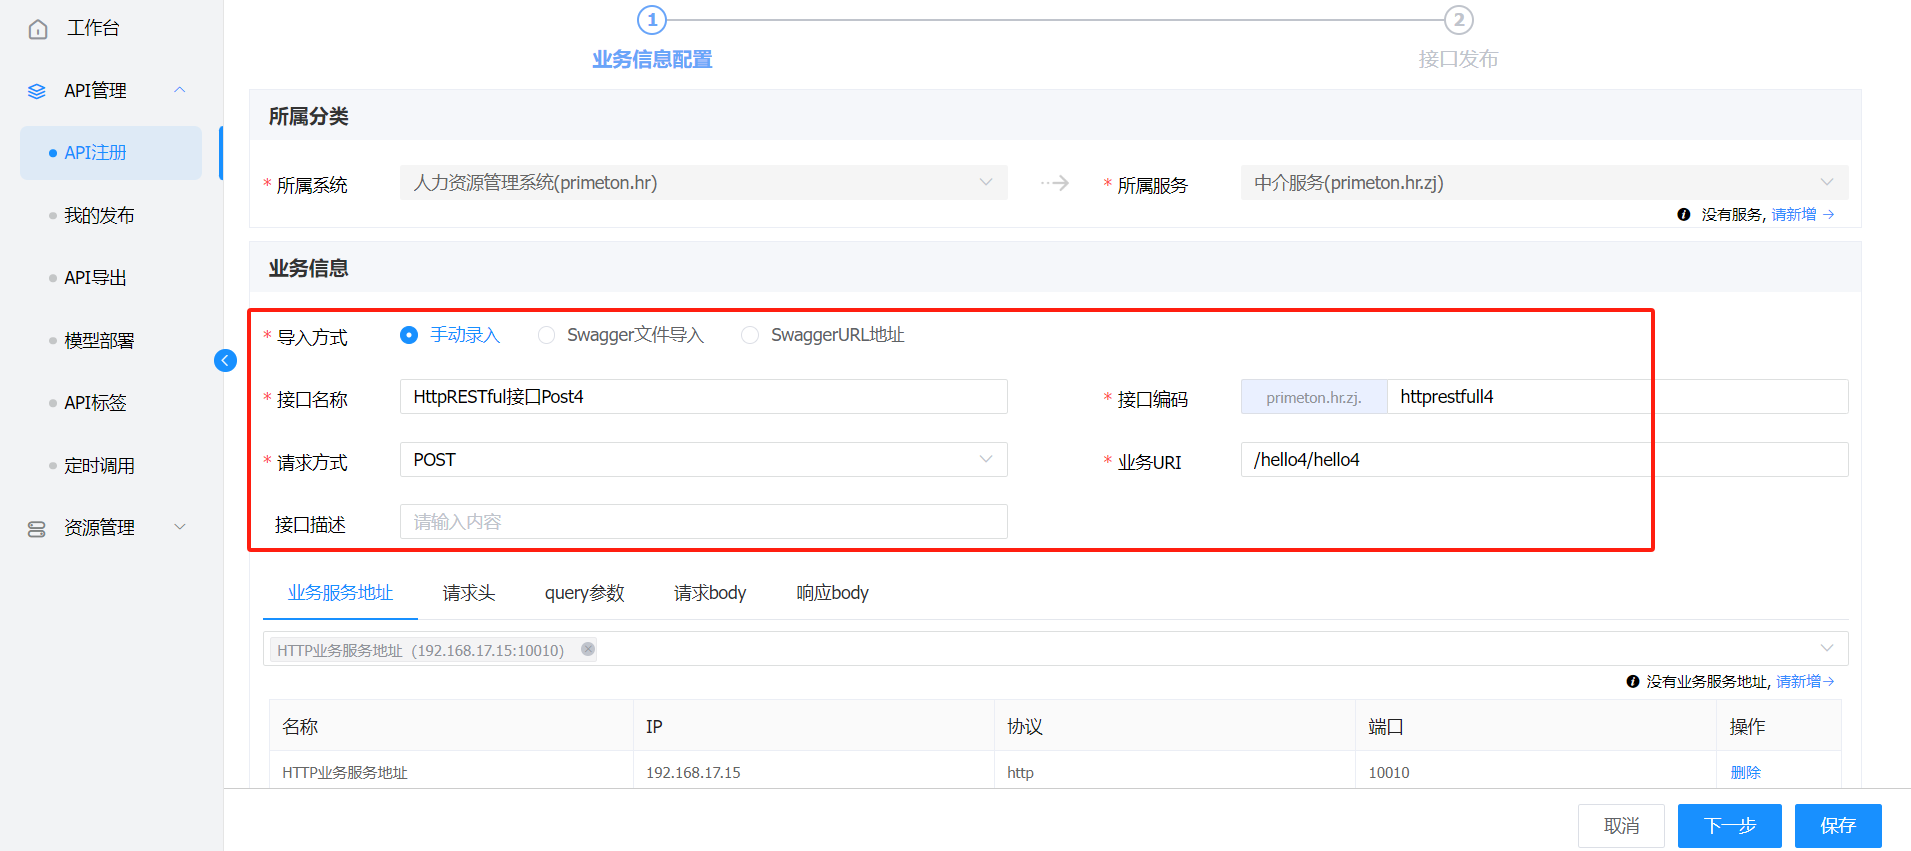The height and width of the screenshot is (851, 1911).
Task: Click the workbench home icon
Action: pos(38,29)
